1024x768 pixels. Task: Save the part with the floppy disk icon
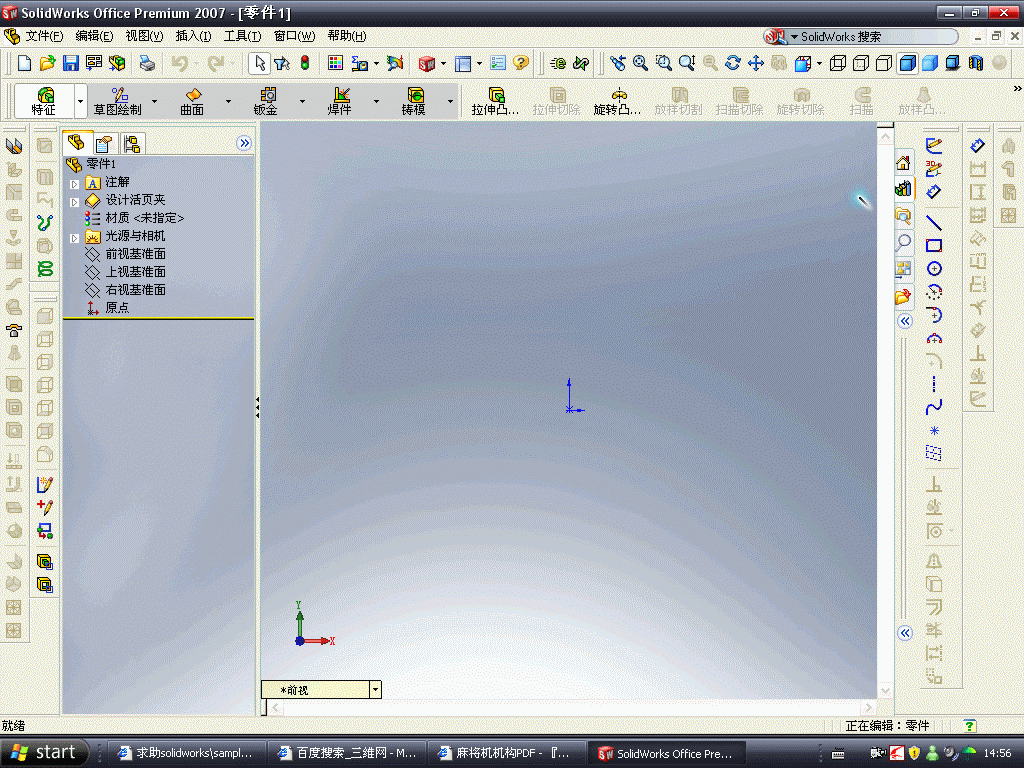[71, 63]
